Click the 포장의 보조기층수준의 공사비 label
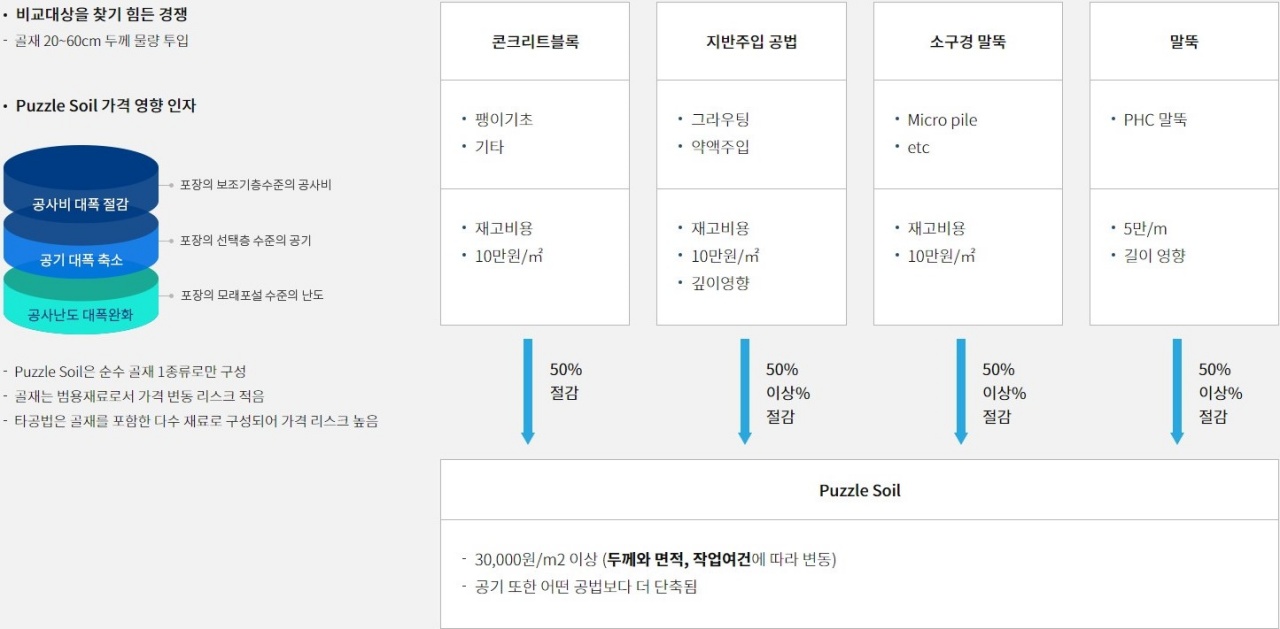This screenshot has height=629, width=1280. (256, 185)
